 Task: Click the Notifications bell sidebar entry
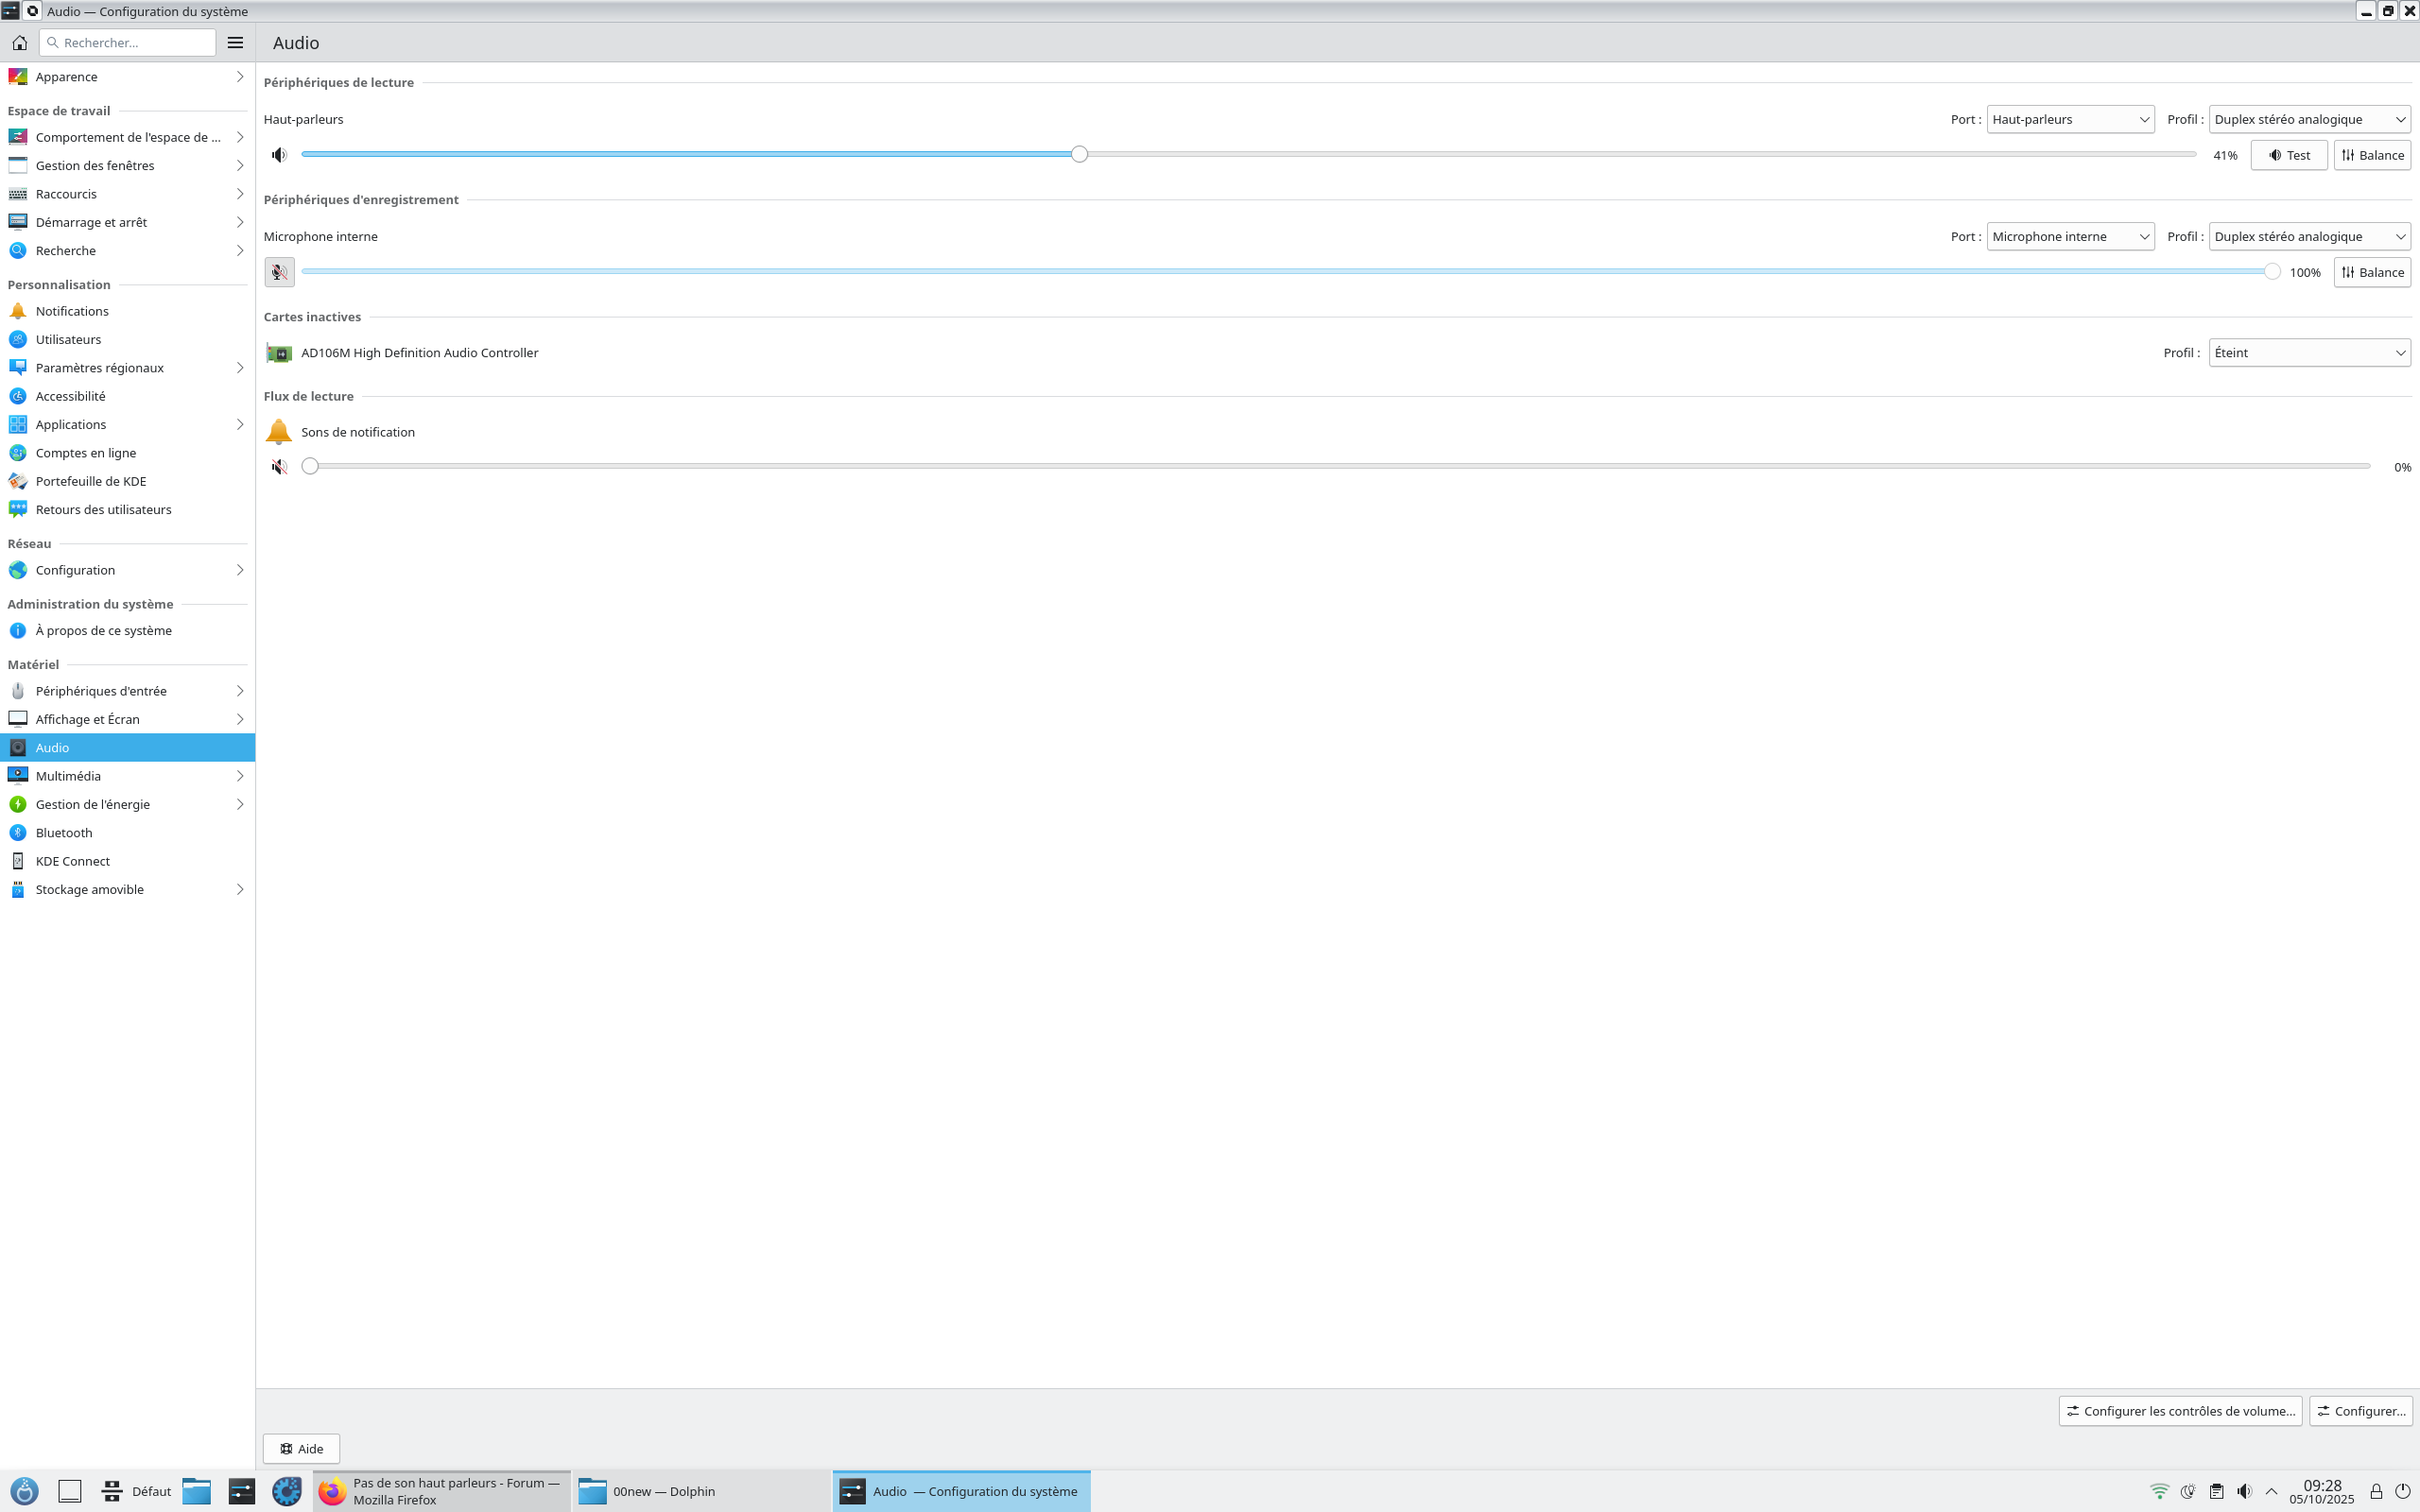click(72, 311)
